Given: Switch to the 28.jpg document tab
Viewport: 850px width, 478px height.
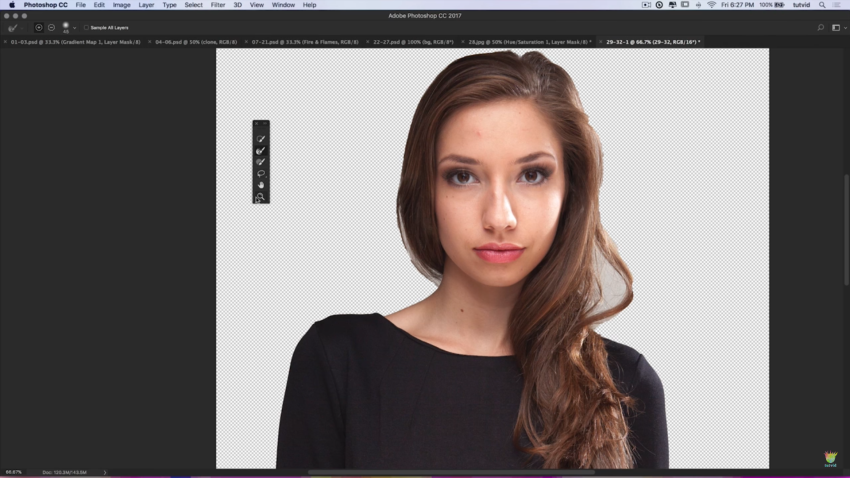Looking at the screenshot, I should coord(530,42).
